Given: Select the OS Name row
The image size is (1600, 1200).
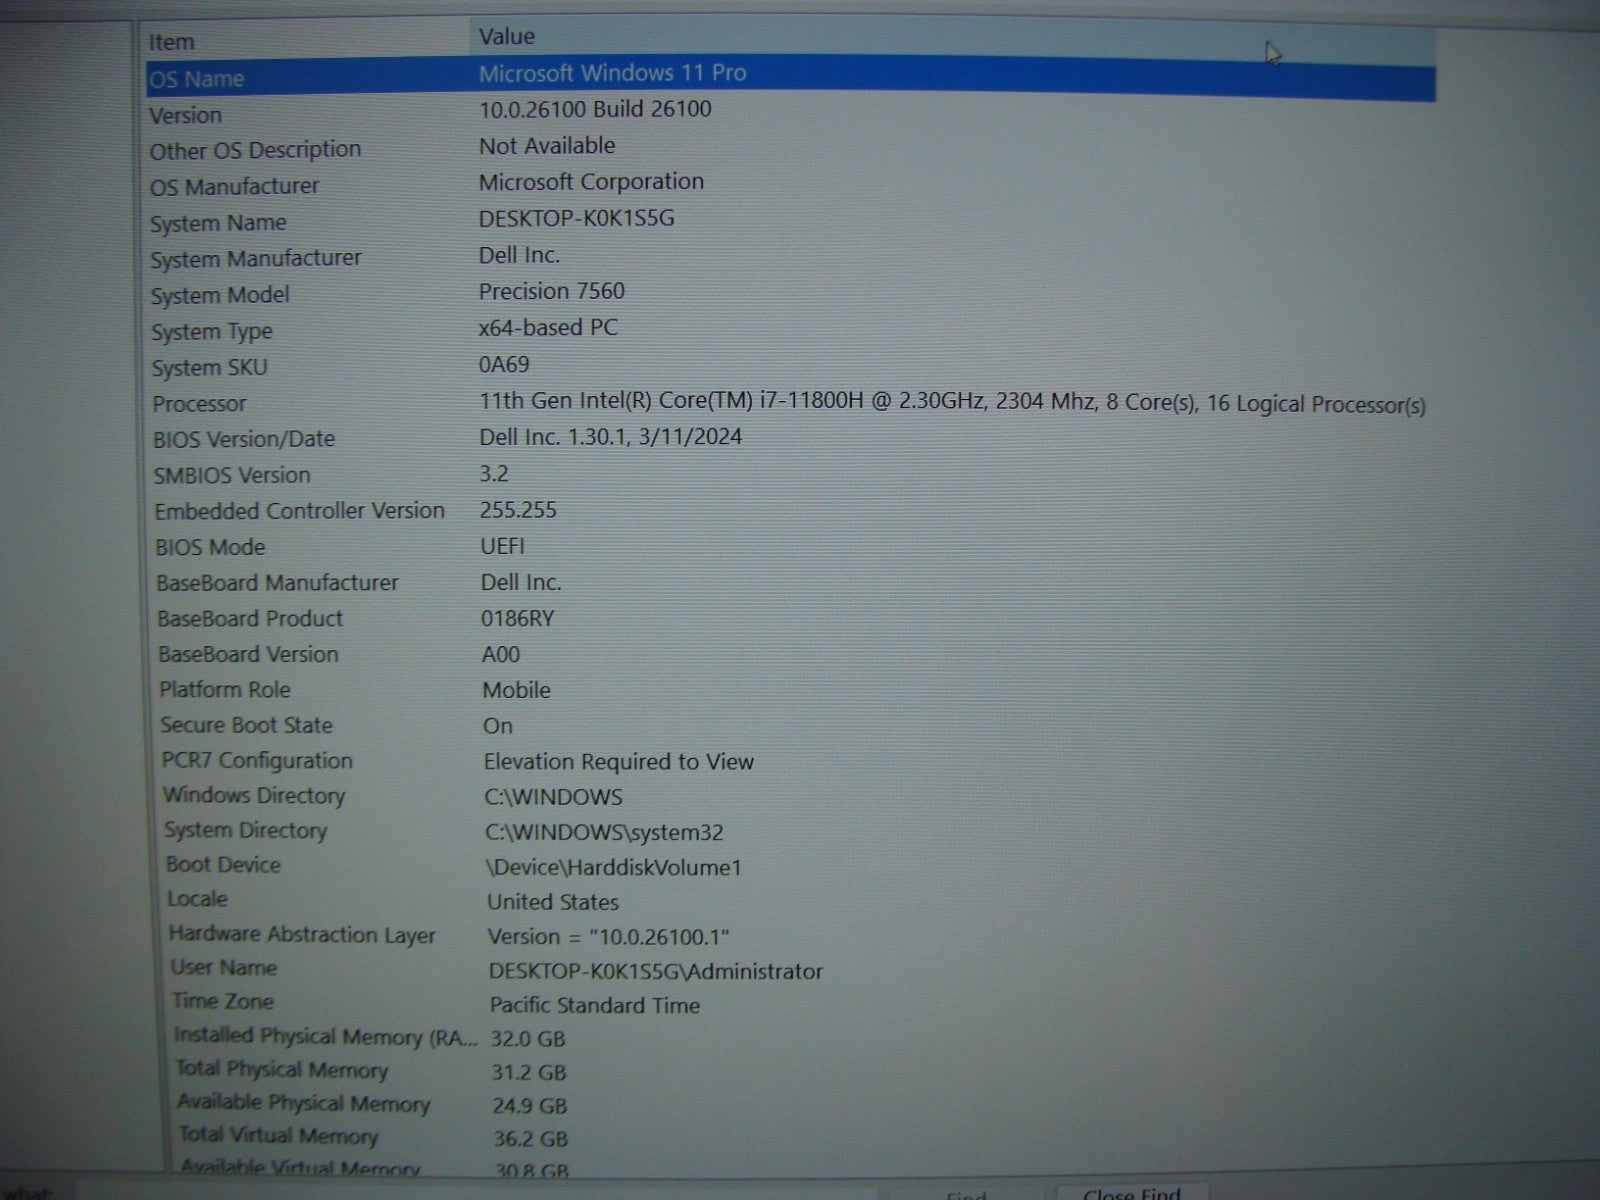Looking at the screenshot, I should (197, 79).
